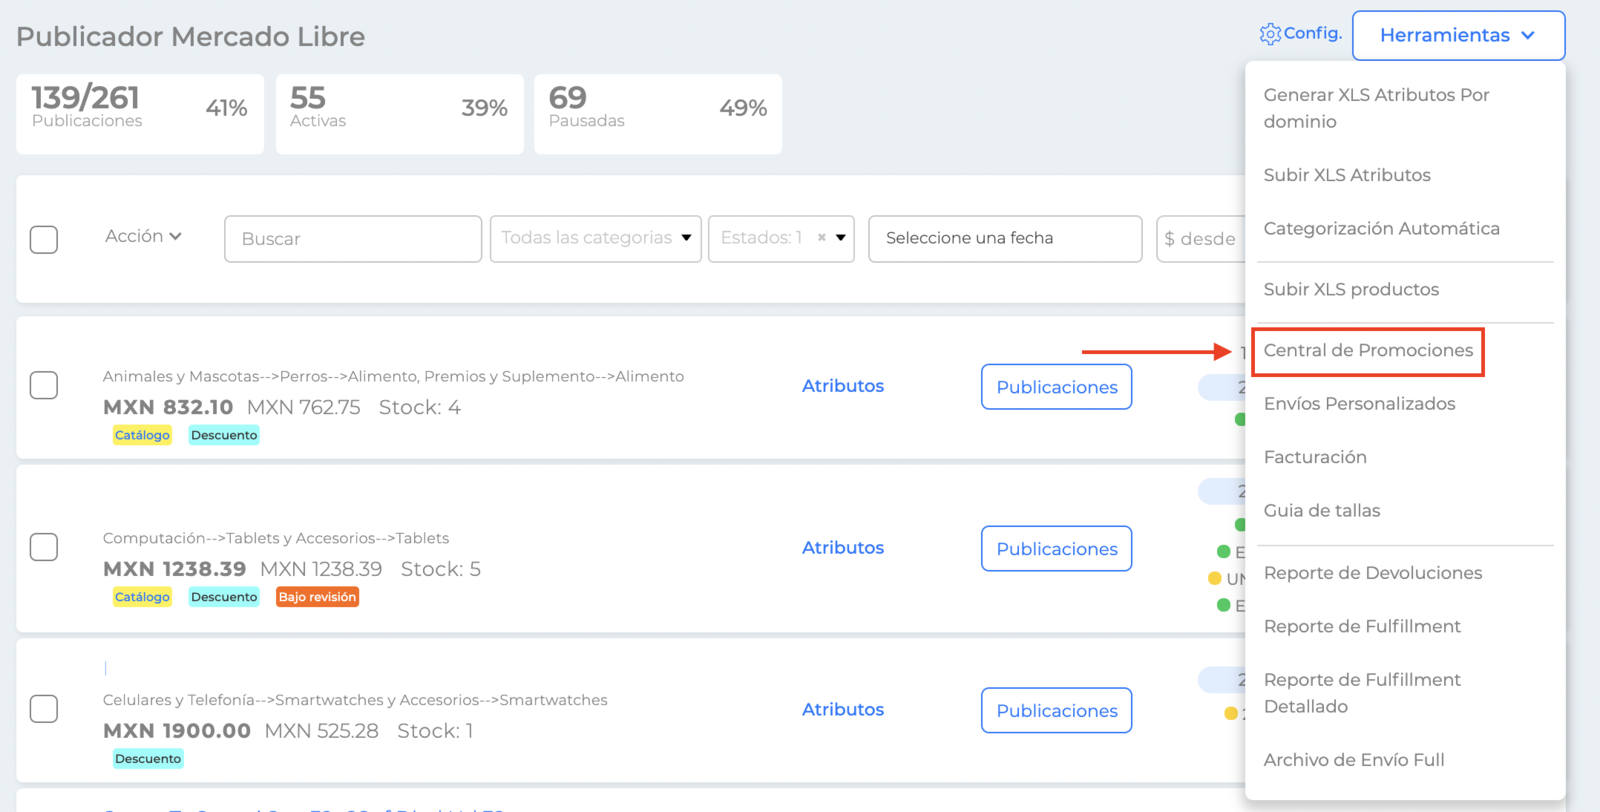Click into the Buscar search field
The height and width of the screenshot is (812, 1600).
tap(353, 239)
